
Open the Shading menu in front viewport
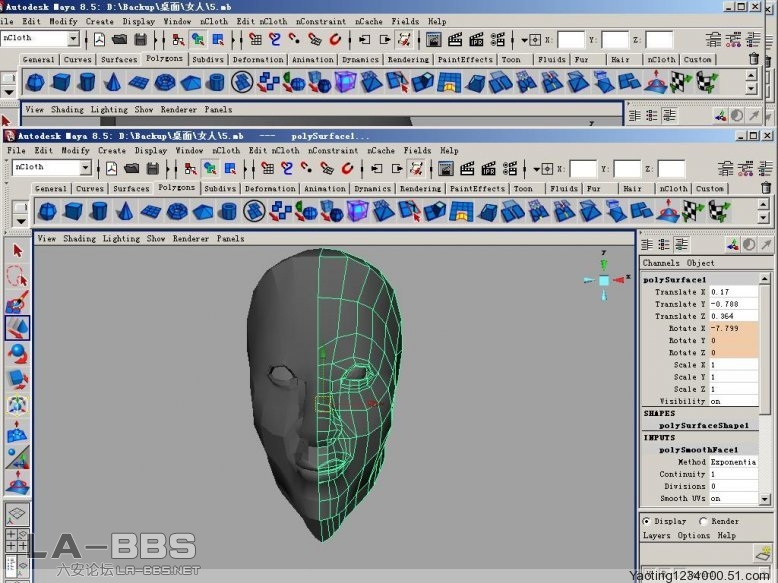pos(79,239)
